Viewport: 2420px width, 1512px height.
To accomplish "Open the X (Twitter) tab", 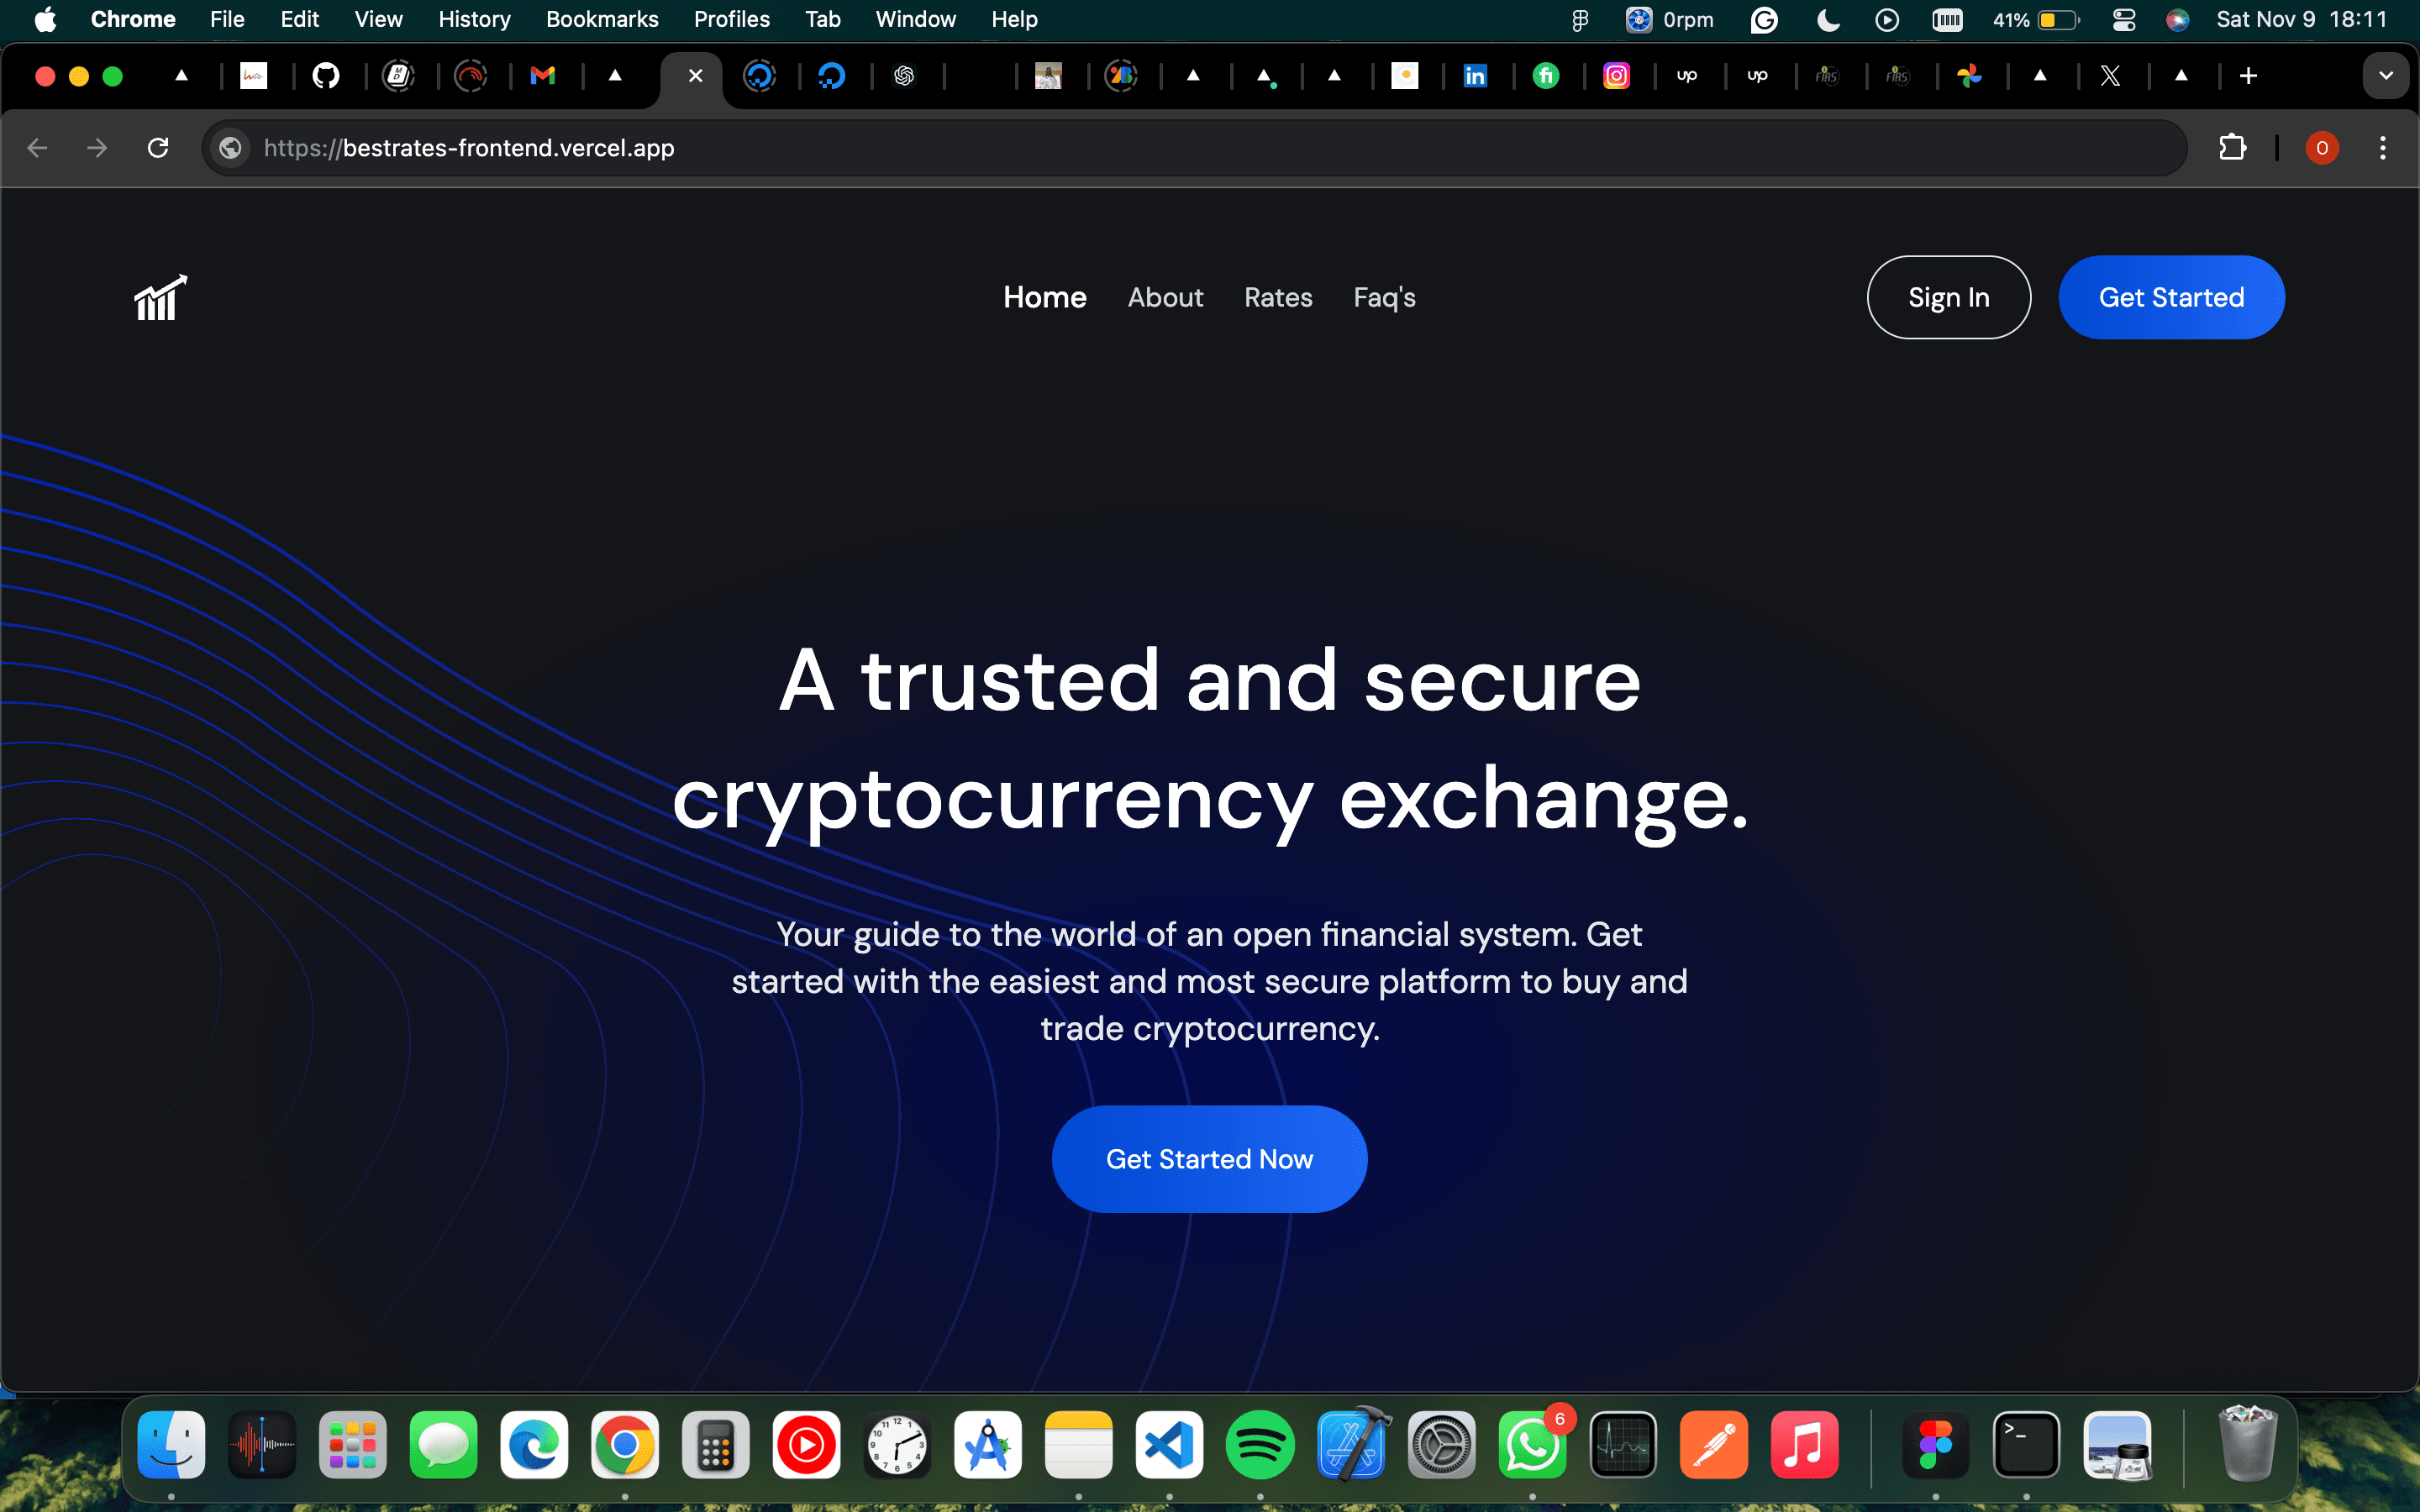I will [x=2110, y=76].
